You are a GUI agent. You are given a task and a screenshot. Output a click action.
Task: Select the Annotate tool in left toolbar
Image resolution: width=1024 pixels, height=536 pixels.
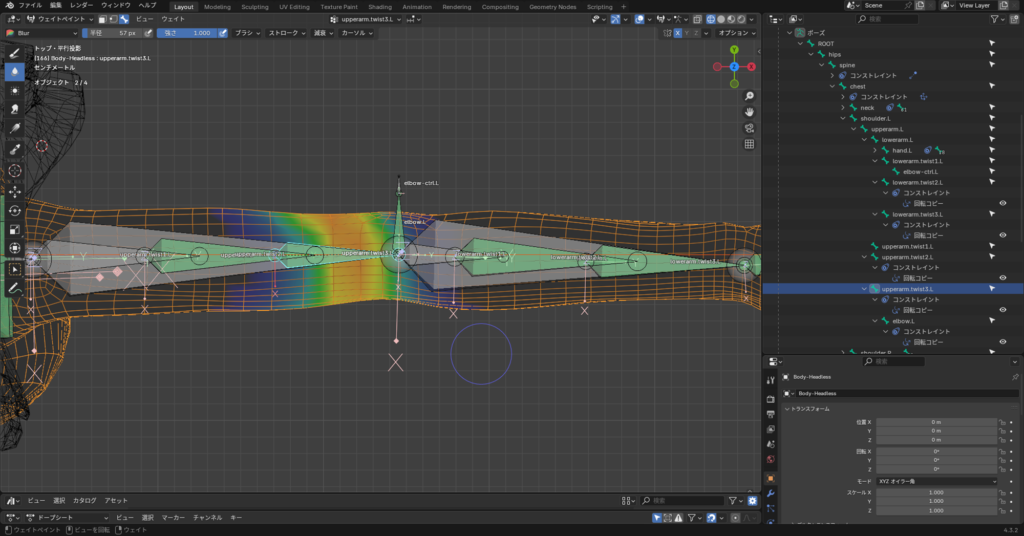point(15,287)
